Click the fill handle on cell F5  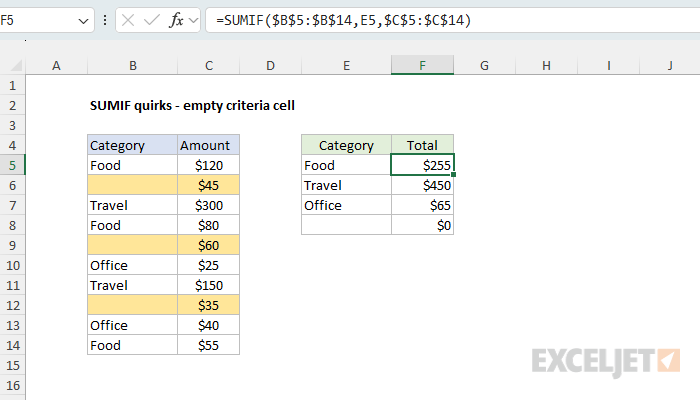tap(454, 175)
